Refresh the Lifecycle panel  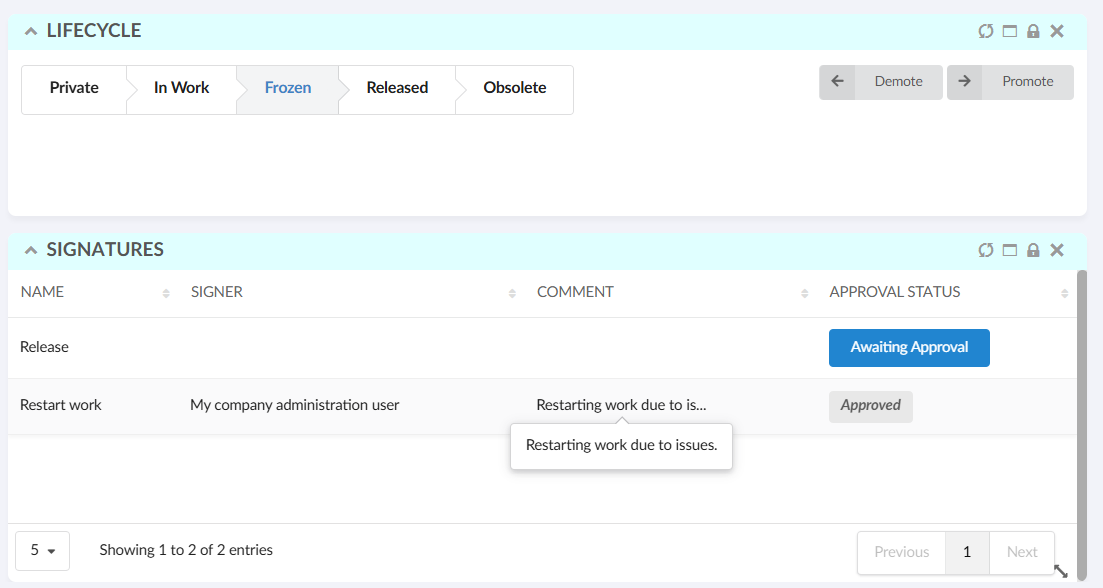click(986, 31)
